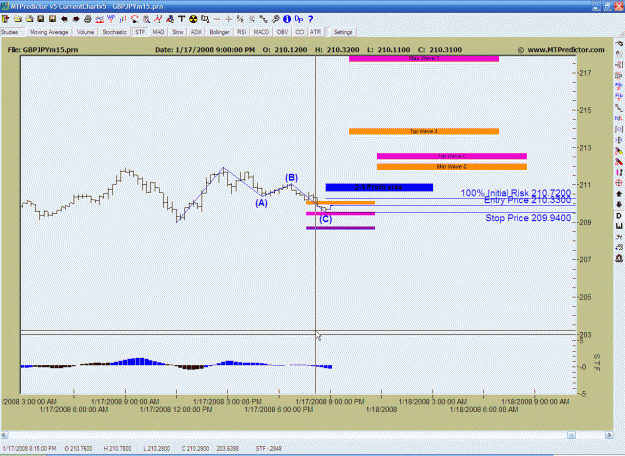Screen dimensions: 625x456
Task: Select the D daily icon in right sidebar
Action: pos(619,216)
